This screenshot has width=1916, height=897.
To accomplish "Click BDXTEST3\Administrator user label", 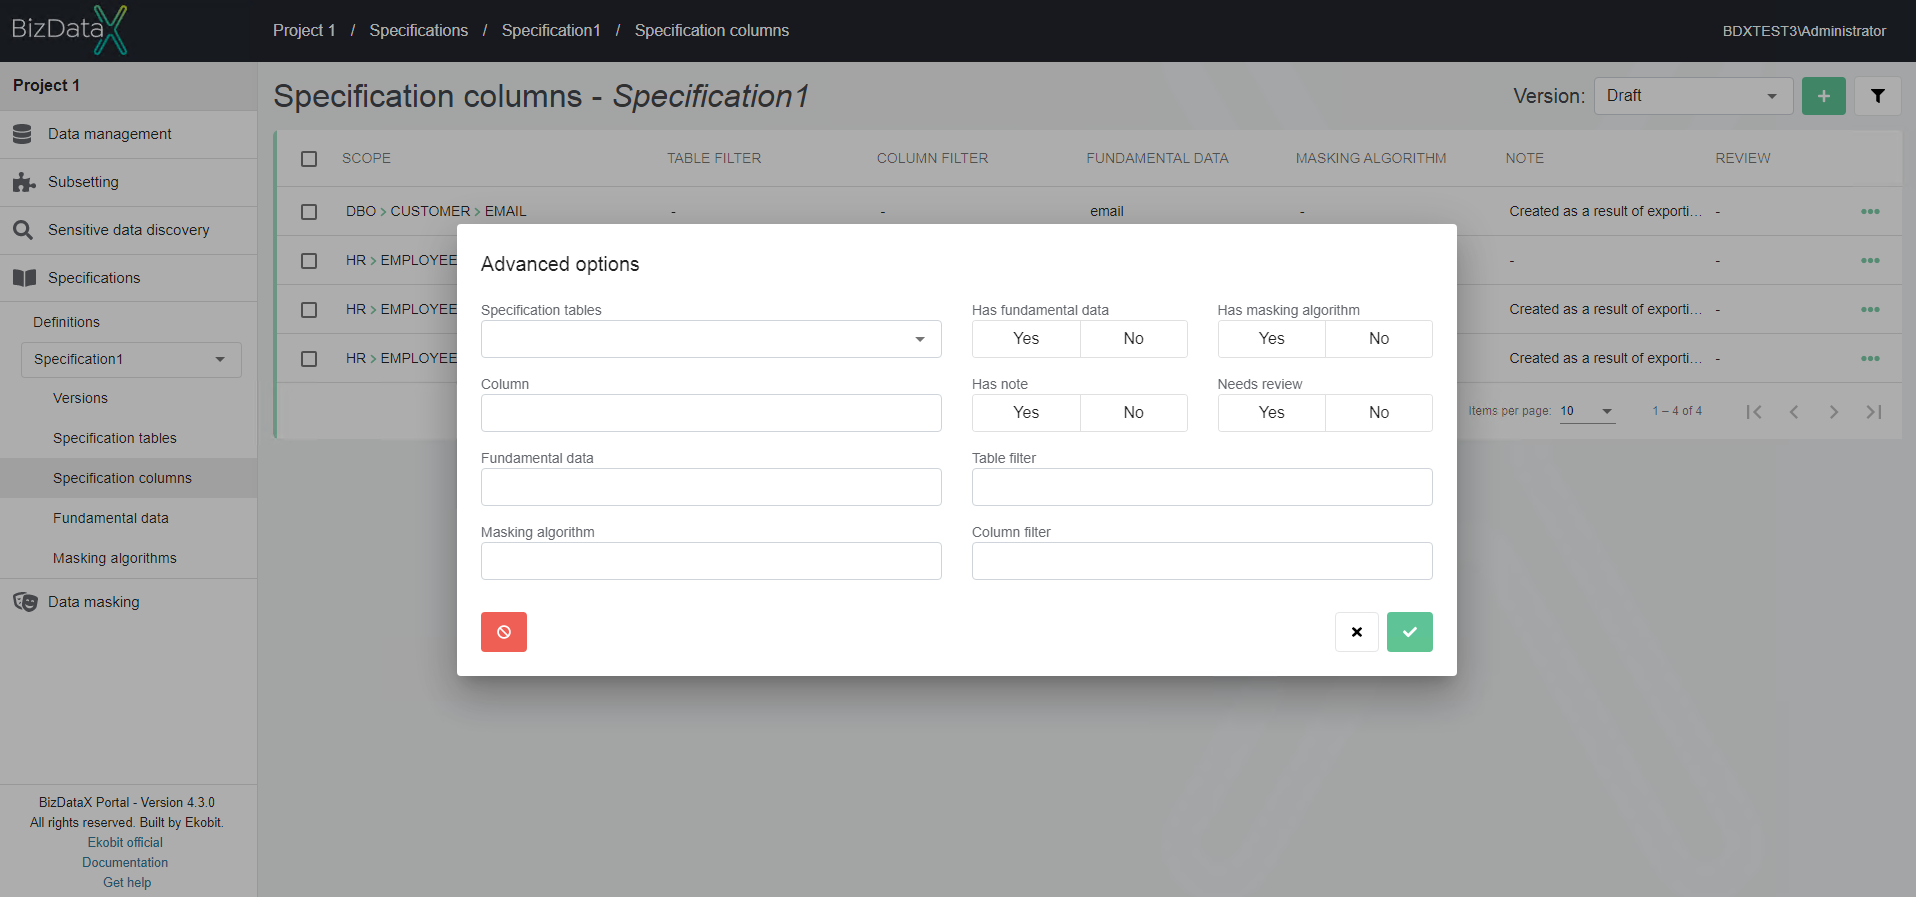I will point(1804,31).
